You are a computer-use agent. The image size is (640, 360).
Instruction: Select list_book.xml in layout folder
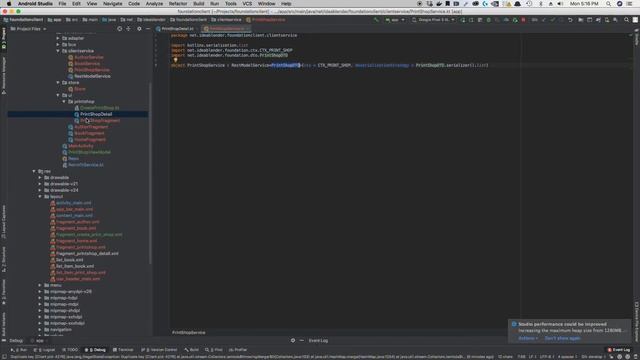pyautogui.click(x=69, y=260)
